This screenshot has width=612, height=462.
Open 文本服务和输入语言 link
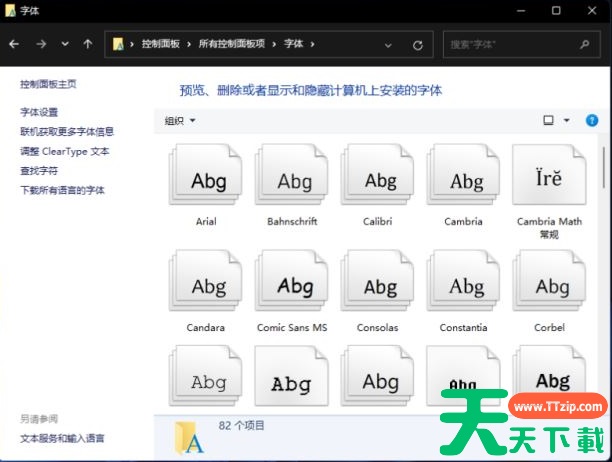(62, 438)
